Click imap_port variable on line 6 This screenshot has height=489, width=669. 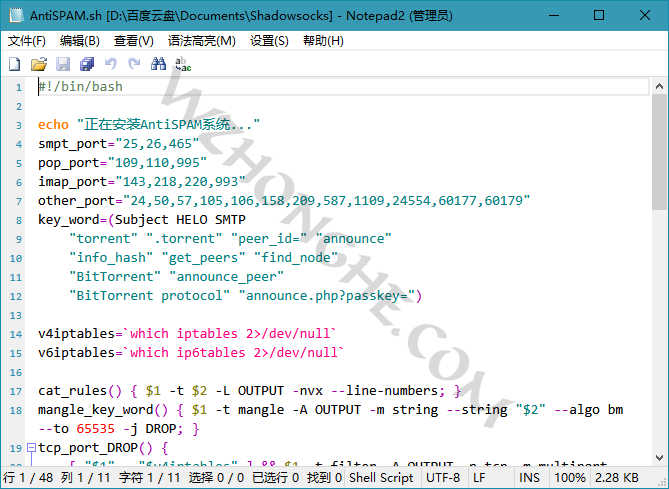(73, 182)
